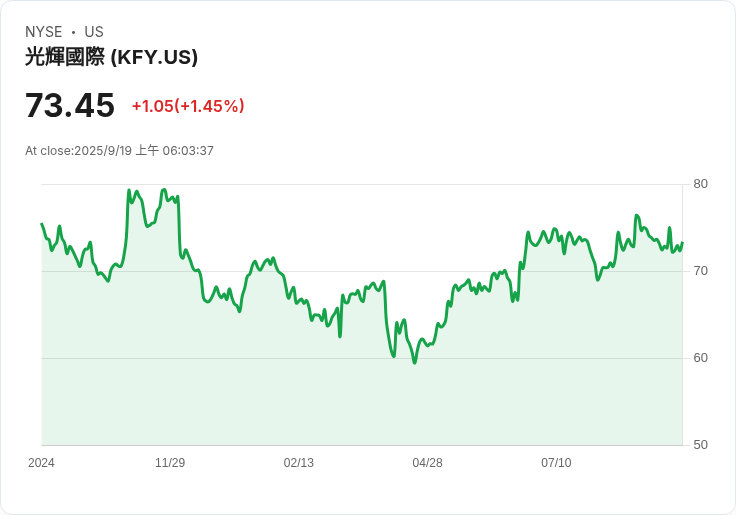
Task: Click the 80 price axis label
Action: [x=700, y=184]
